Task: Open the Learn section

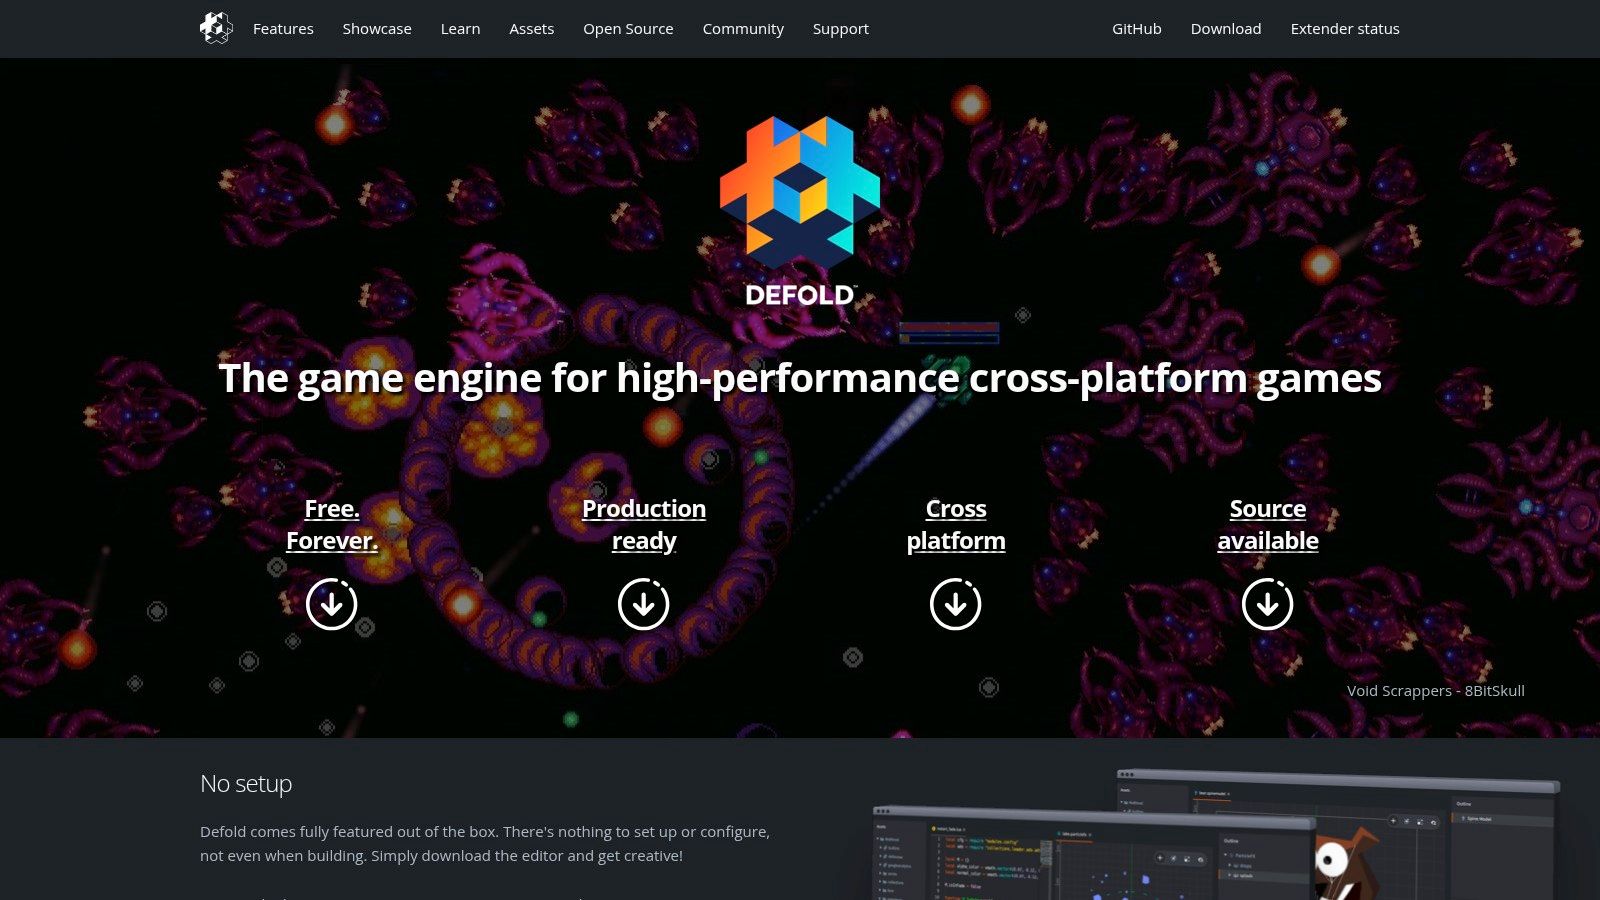Action: pos(460,29)
